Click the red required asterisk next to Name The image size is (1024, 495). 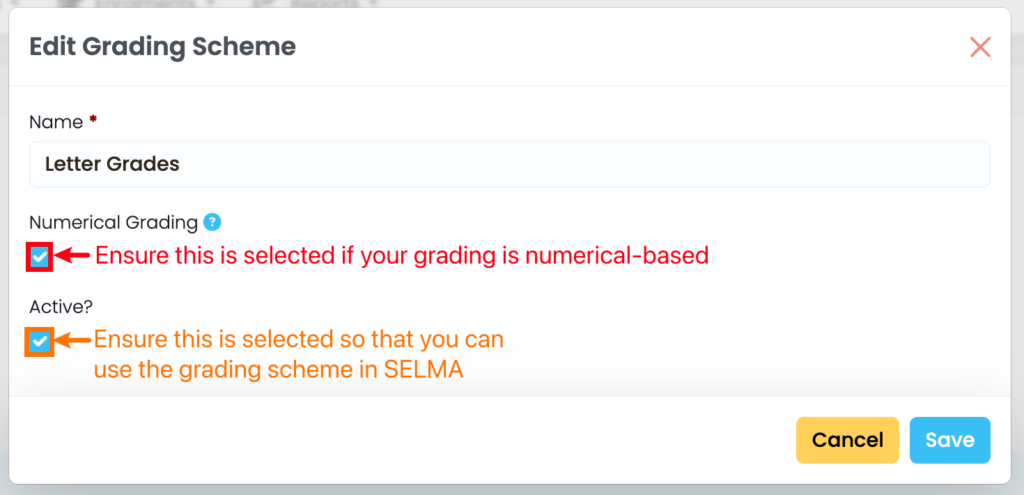pos(93,121)
